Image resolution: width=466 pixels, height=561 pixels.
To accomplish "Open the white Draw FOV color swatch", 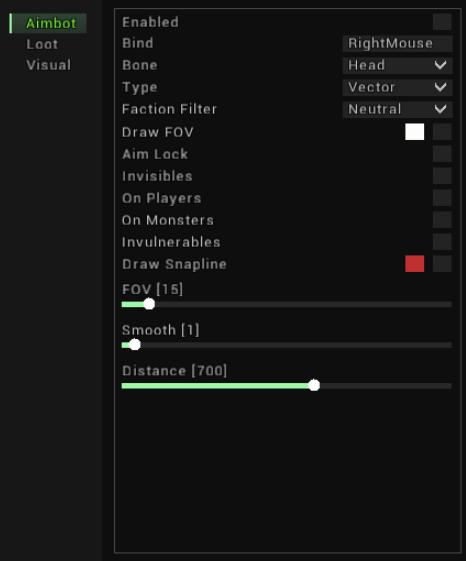I will [x=414, y=132].
